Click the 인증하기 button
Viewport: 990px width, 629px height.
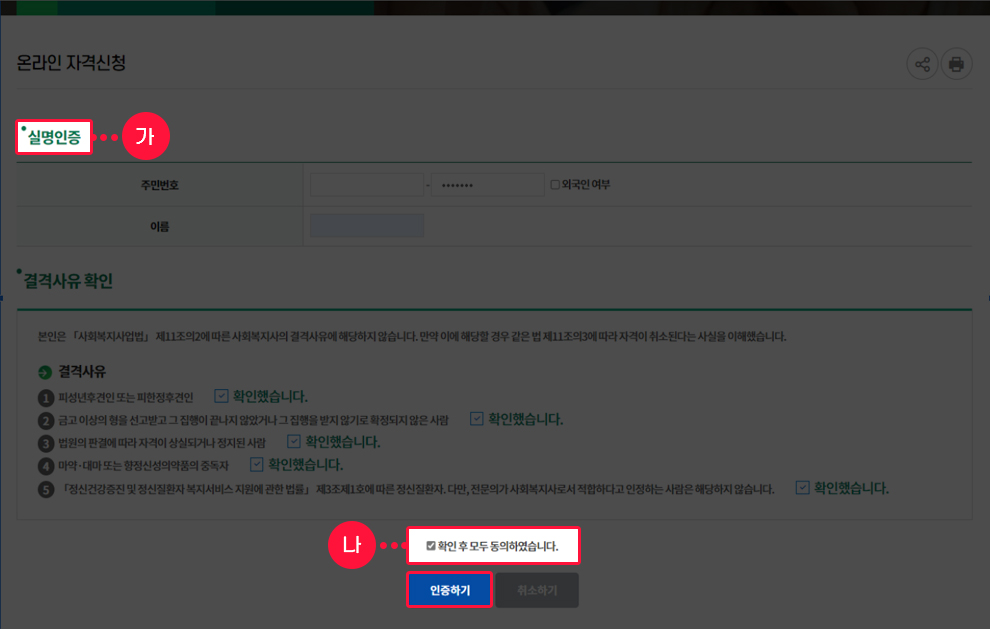[449, 590]
